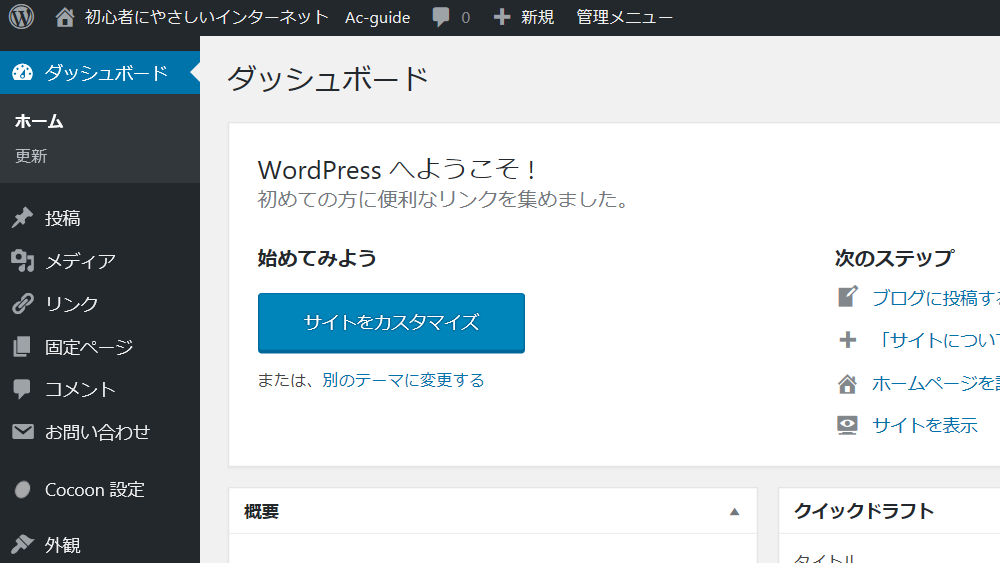Open the コメント menu
This screenshot has height=563, width=1000.
point(81,389)
